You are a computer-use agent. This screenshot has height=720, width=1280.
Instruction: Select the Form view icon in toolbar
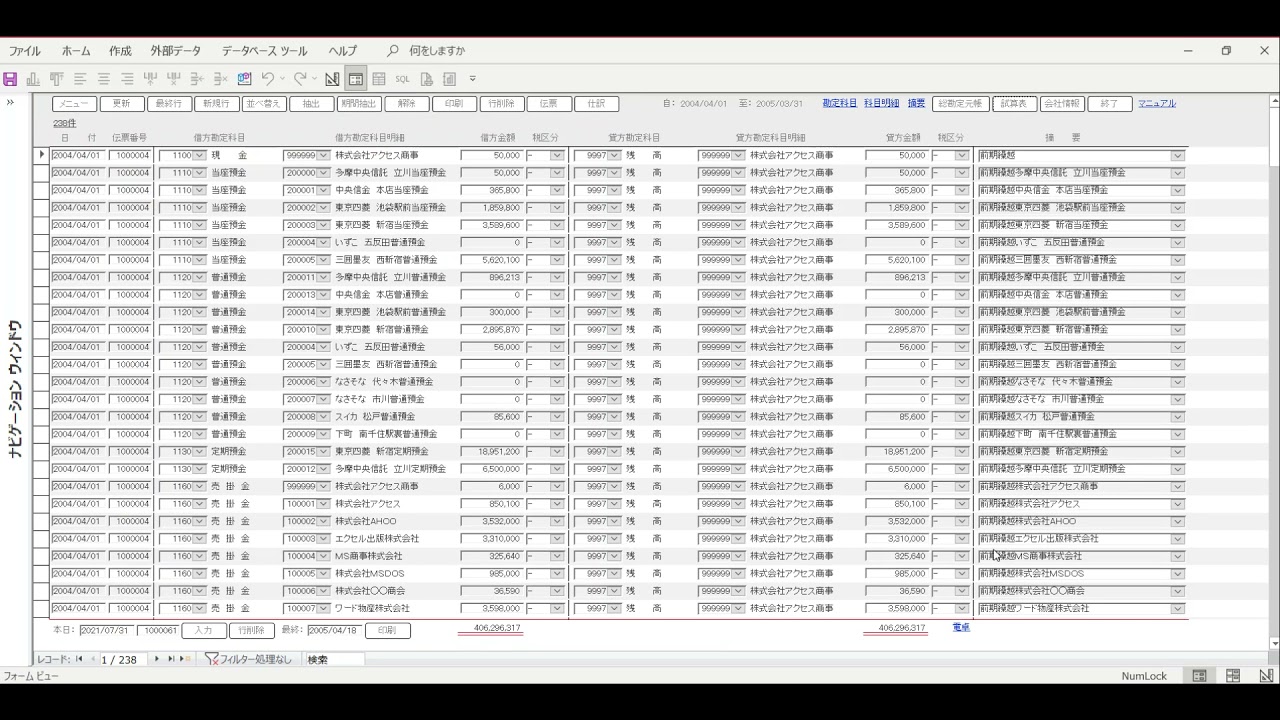pyautogui.click(x=355, y=79)
